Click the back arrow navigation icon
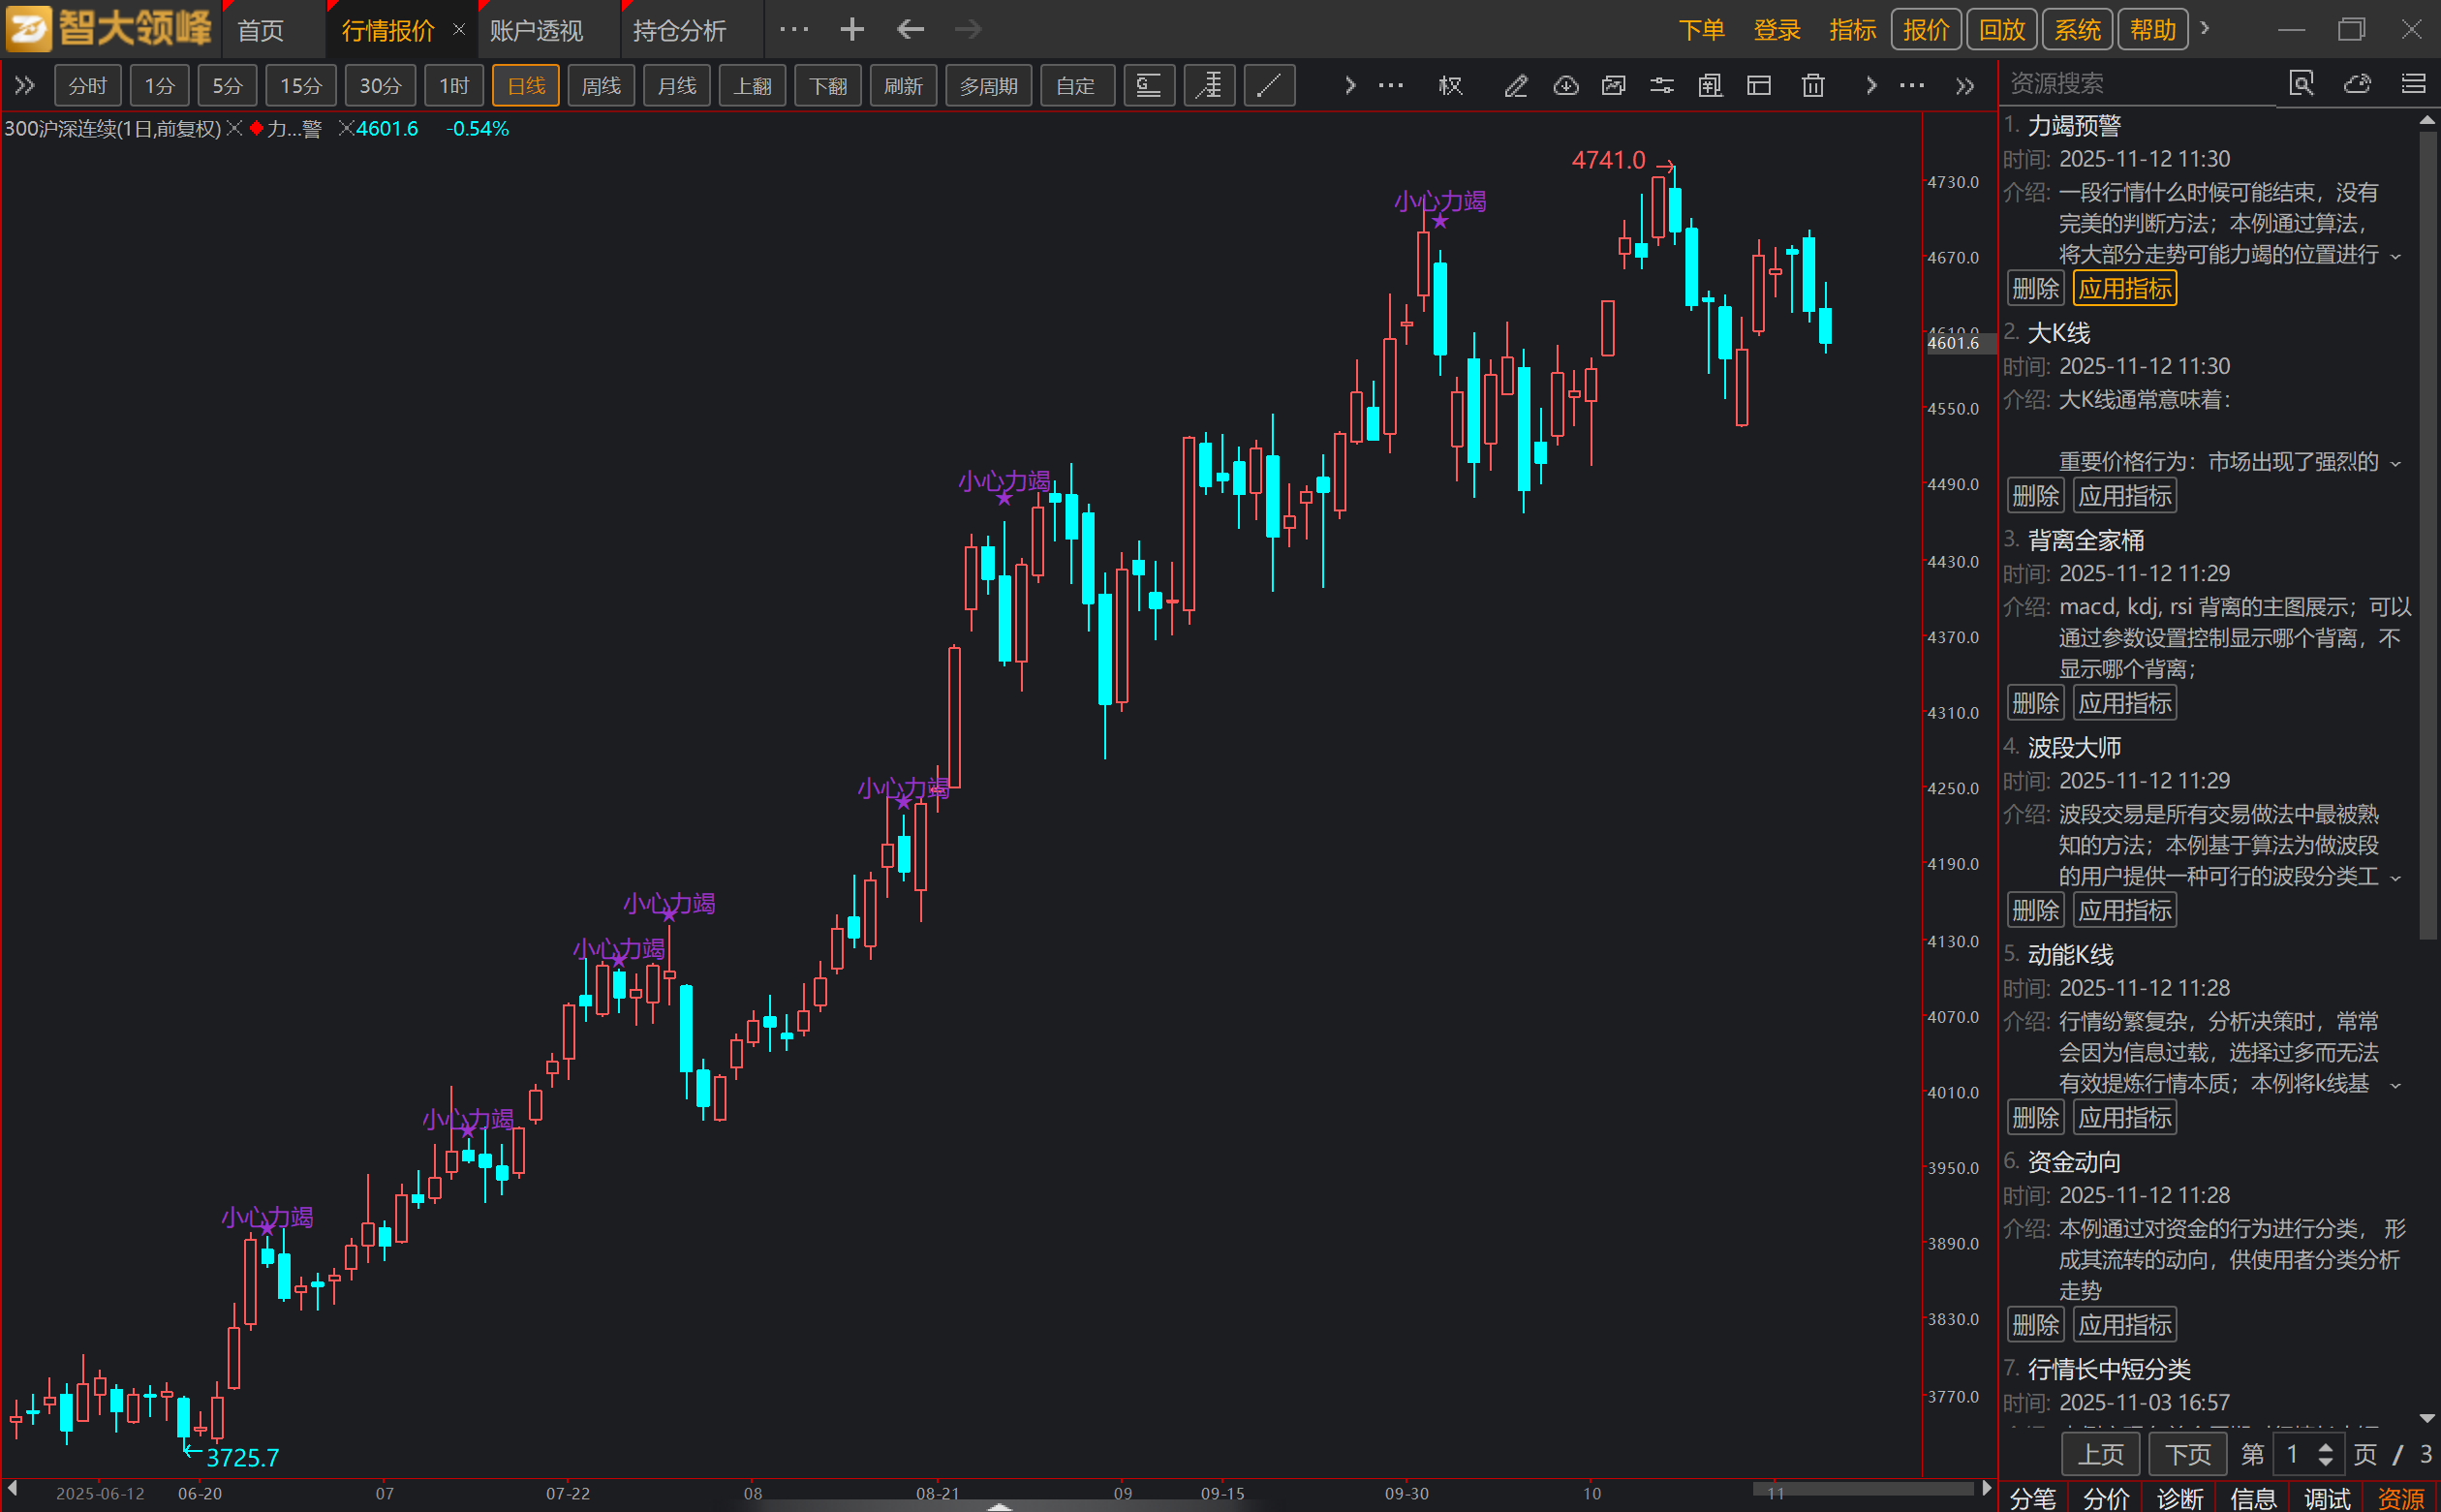The width and height of the screenshot is (2441, 1512). tap(909, 29)
